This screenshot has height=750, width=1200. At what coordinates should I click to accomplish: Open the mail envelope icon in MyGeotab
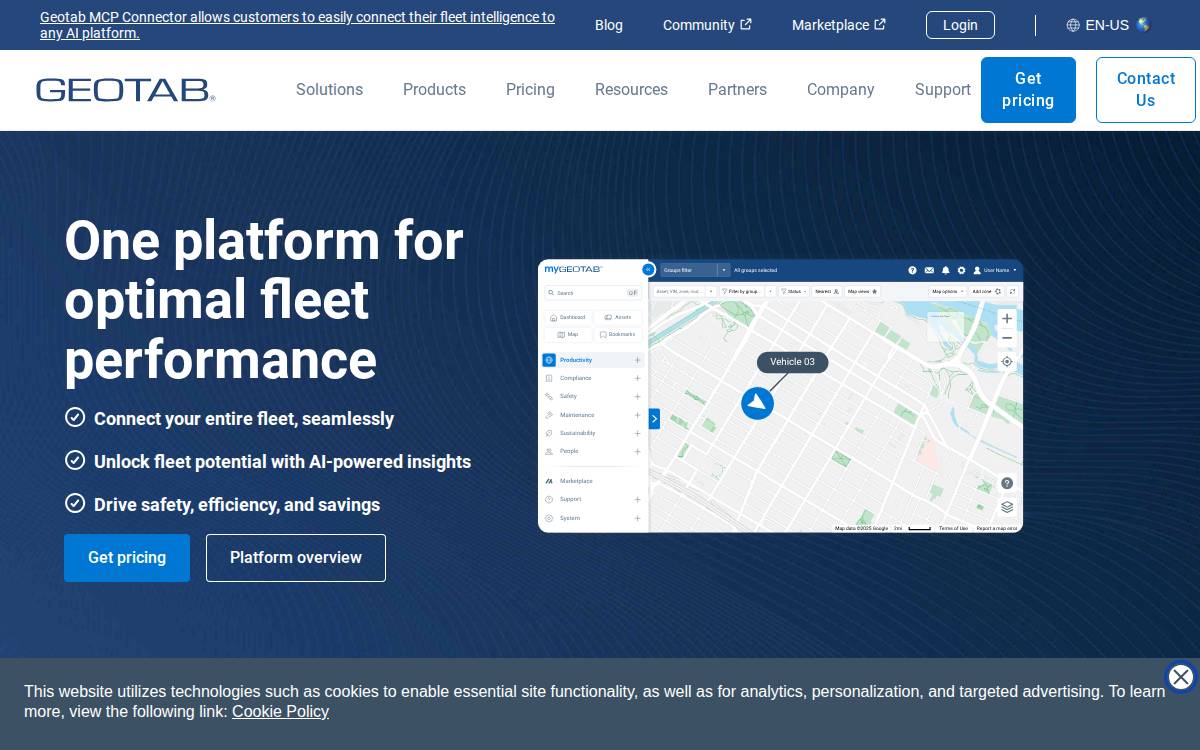[929, 270]
